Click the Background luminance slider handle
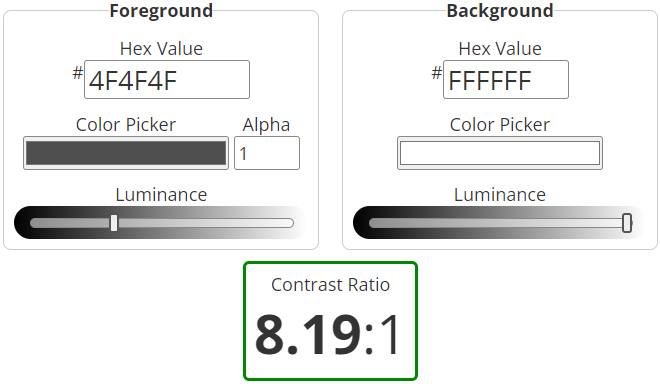This screenshot has height=384, width=660. [x=627, y=223]
